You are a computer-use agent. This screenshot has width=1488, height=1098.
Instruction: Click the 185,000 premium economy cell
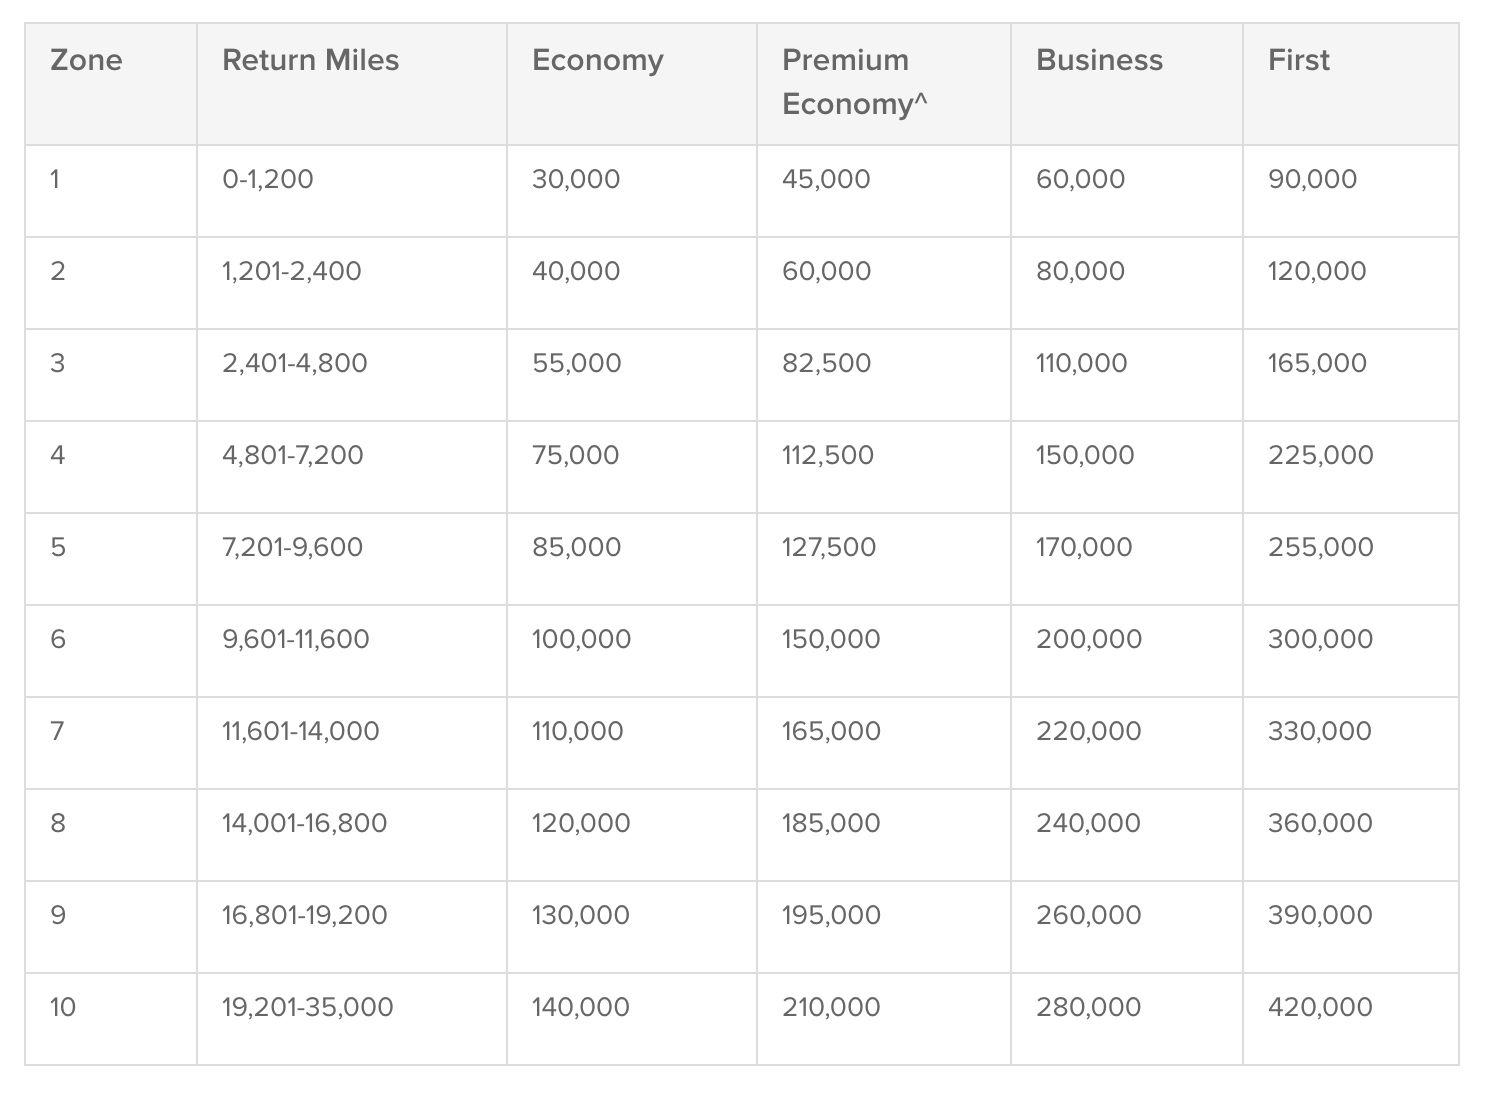click(x=831, y=823)
